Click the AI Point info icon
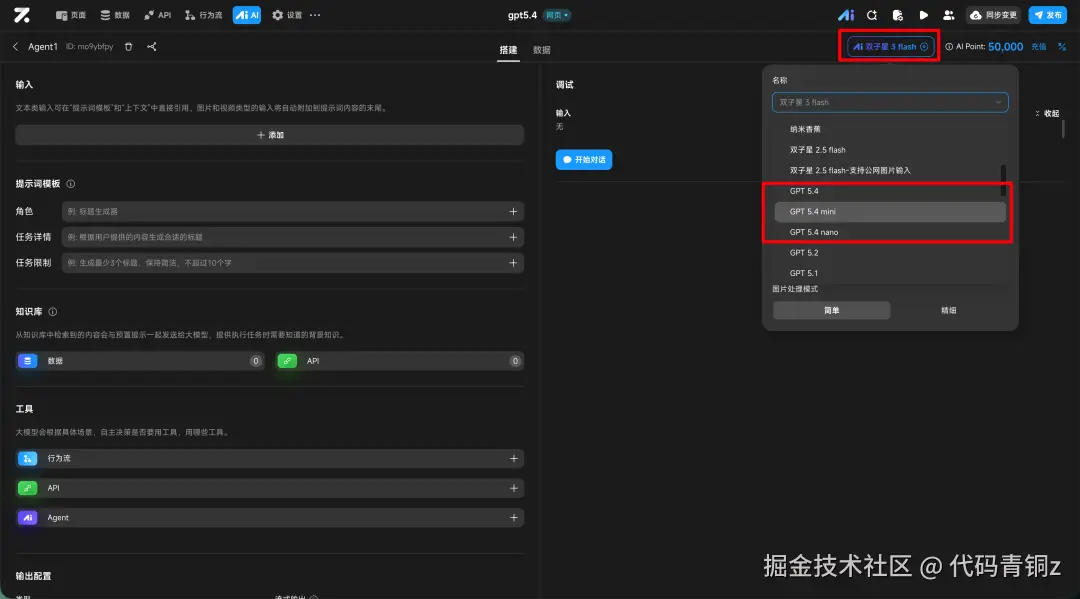The width and height of the screenshot is (1080, 599). (x=949, y=47)
